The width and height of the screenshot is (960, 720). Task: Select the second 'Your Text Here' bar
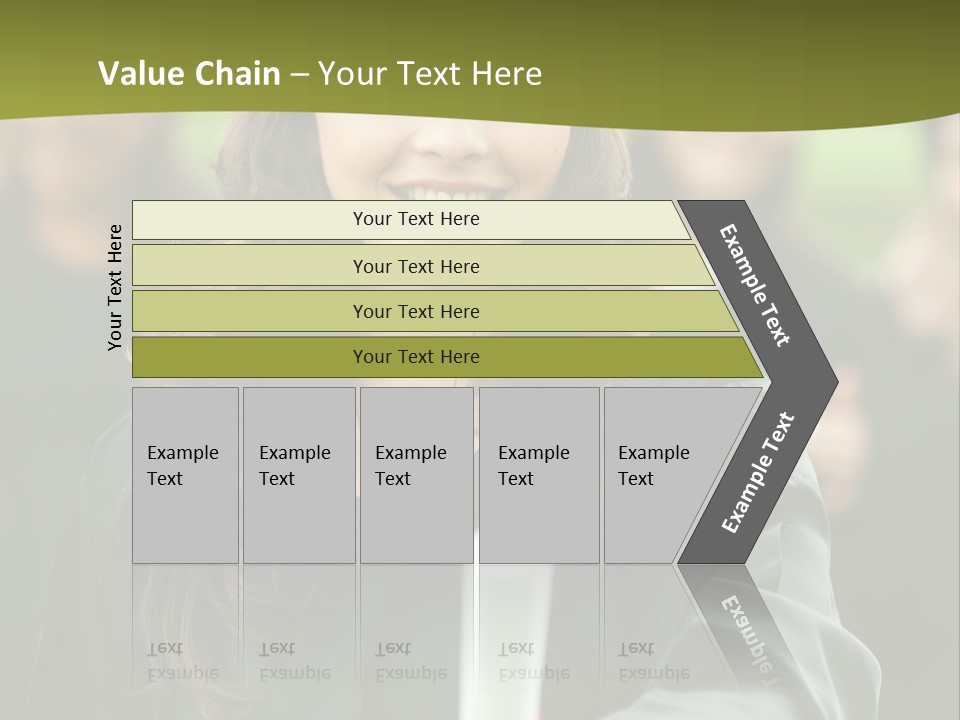(422, 266)
